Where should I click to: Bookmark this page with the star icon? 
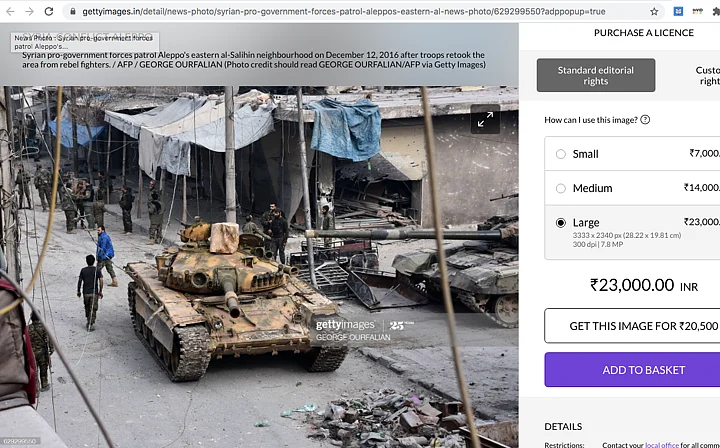click(x=654, y=11)
